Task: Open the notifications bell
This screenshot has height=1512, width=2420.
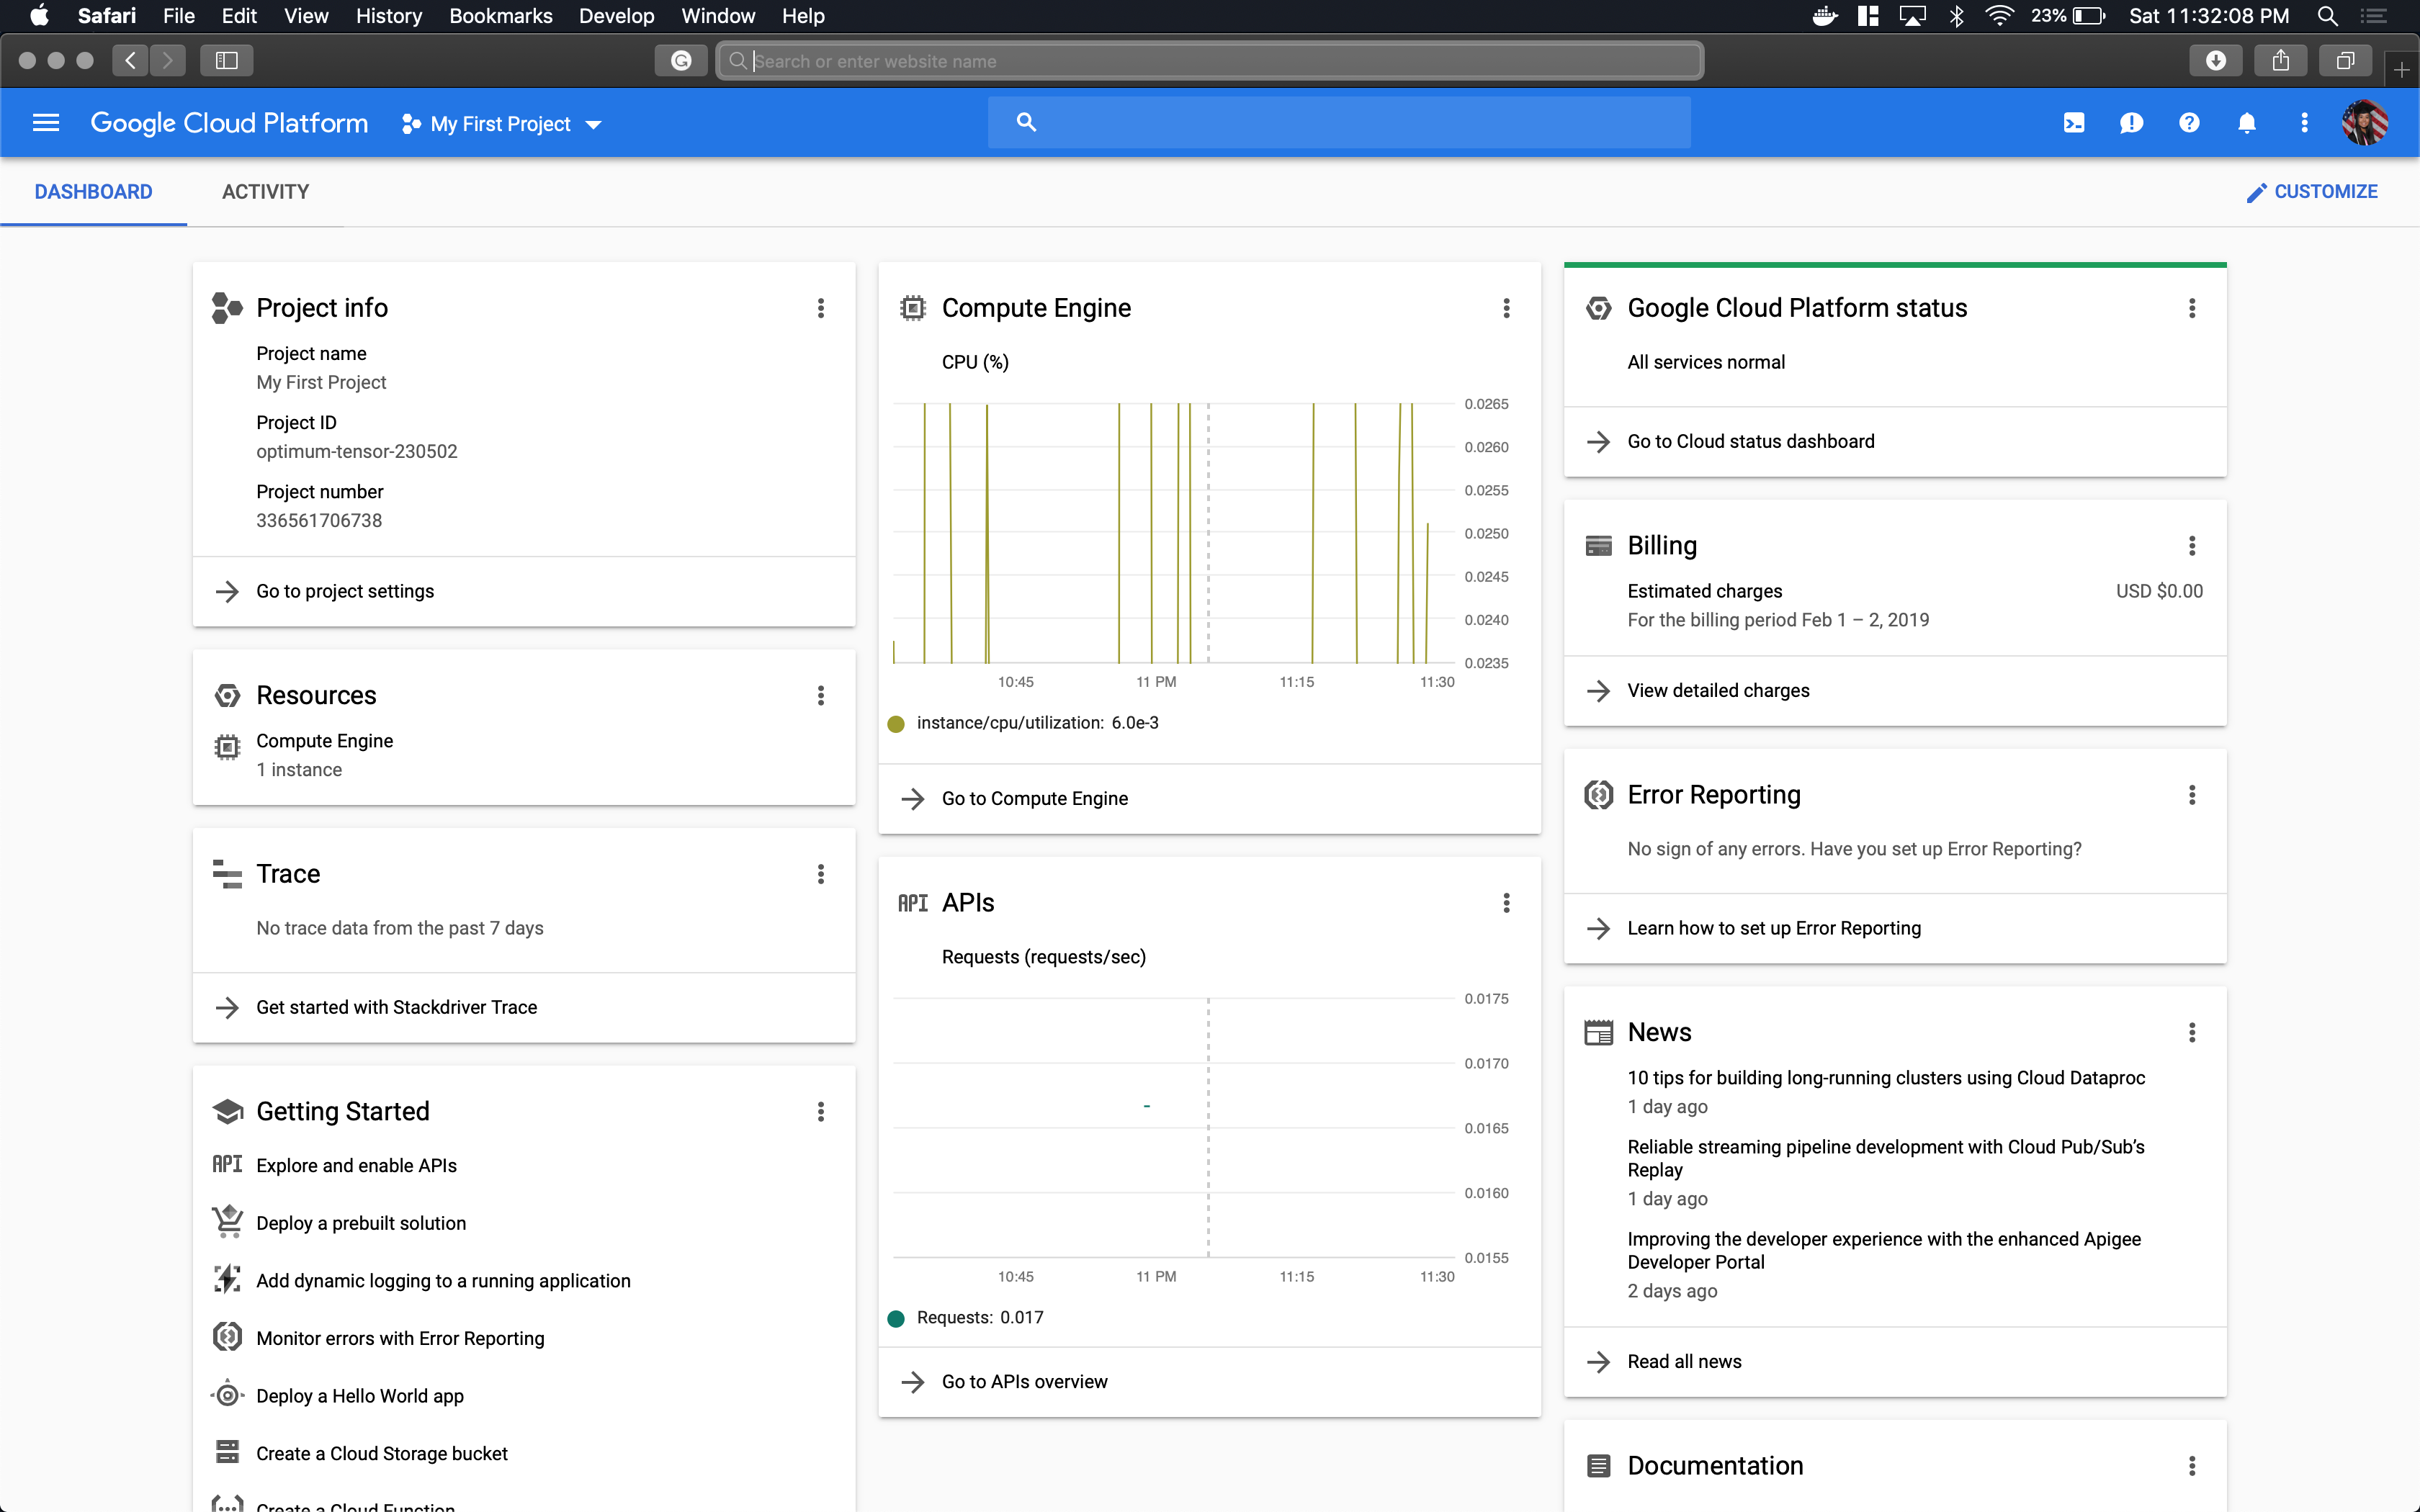Action: (x=2246, y=123)
